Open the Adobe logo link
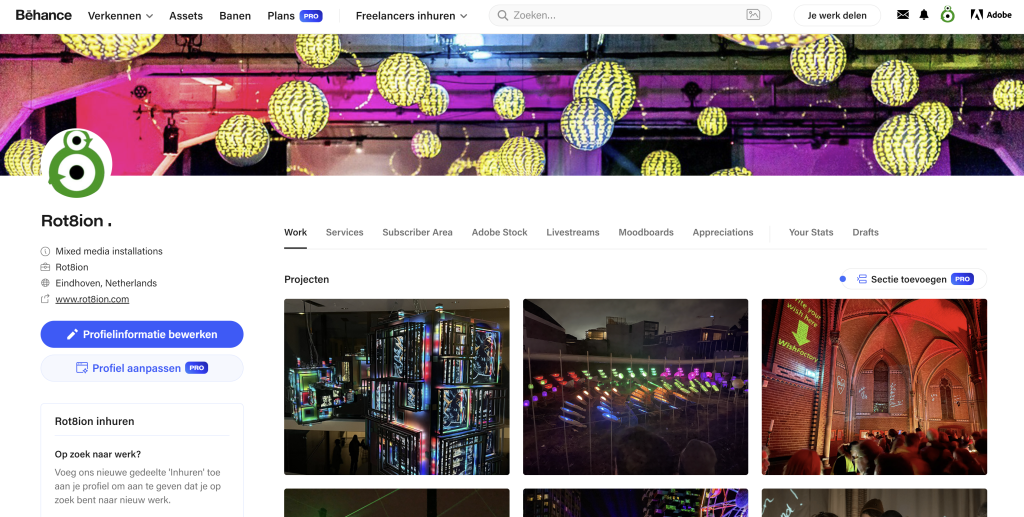 [991, 15]
